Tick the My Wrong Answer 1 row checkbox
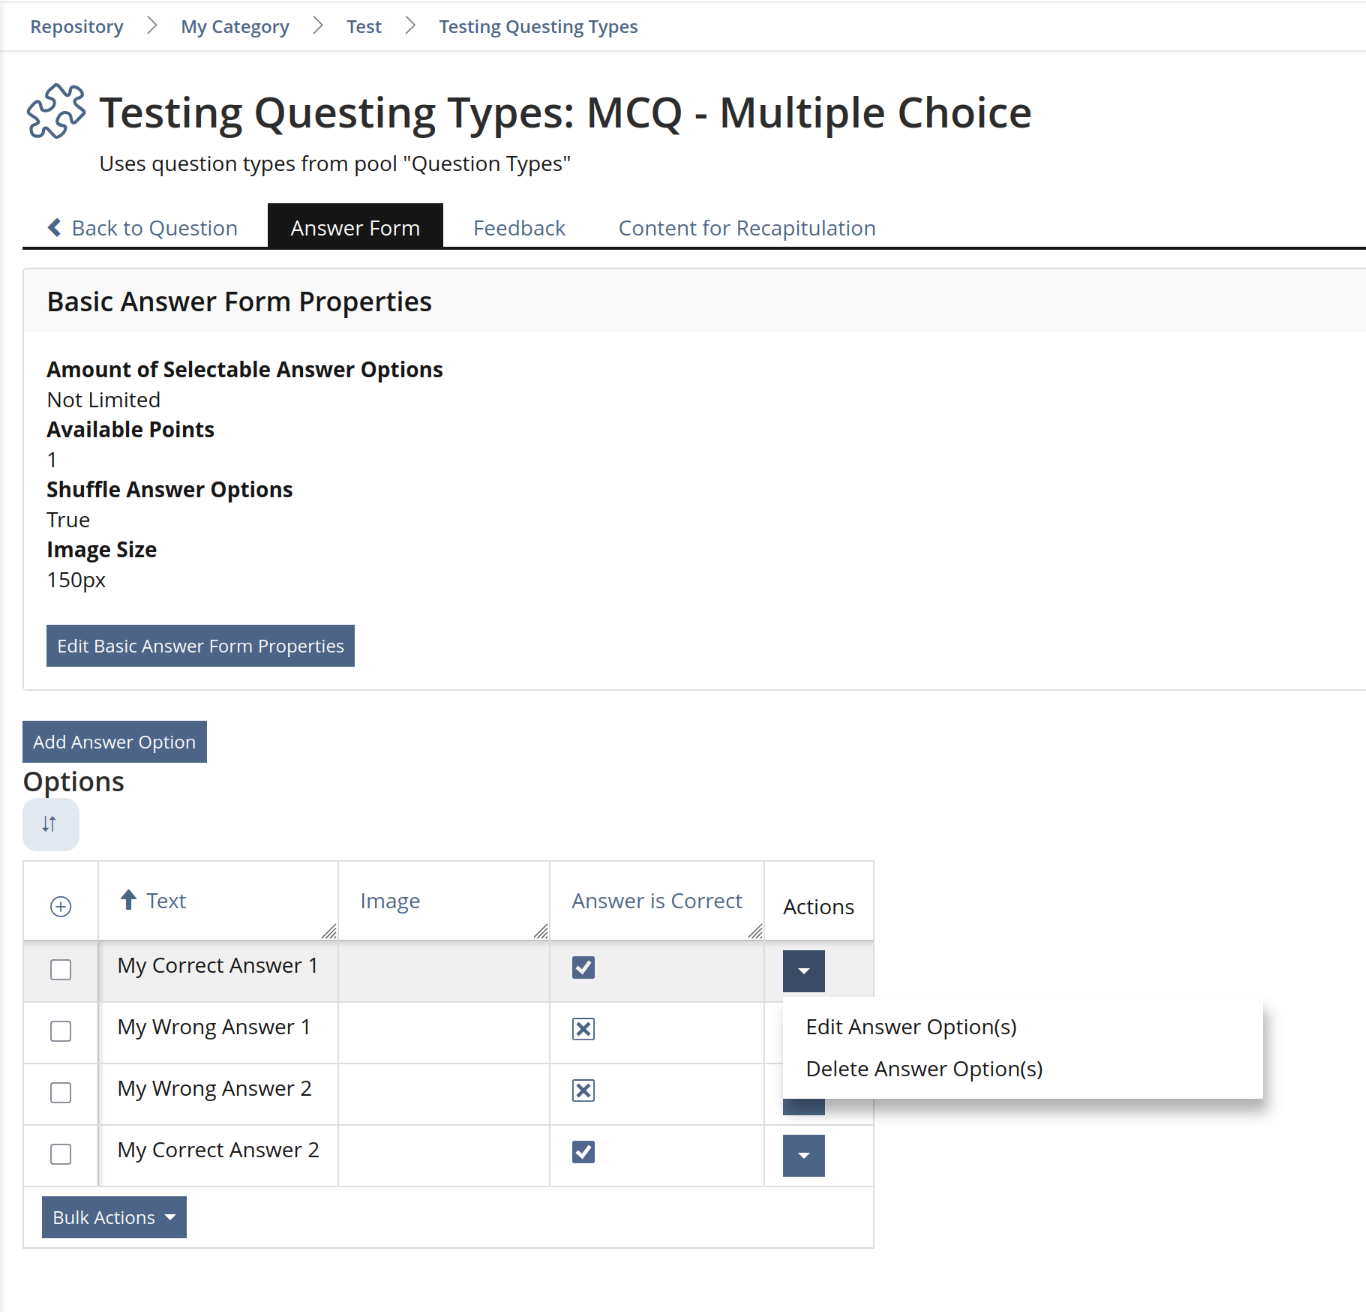 (61, 1031)
